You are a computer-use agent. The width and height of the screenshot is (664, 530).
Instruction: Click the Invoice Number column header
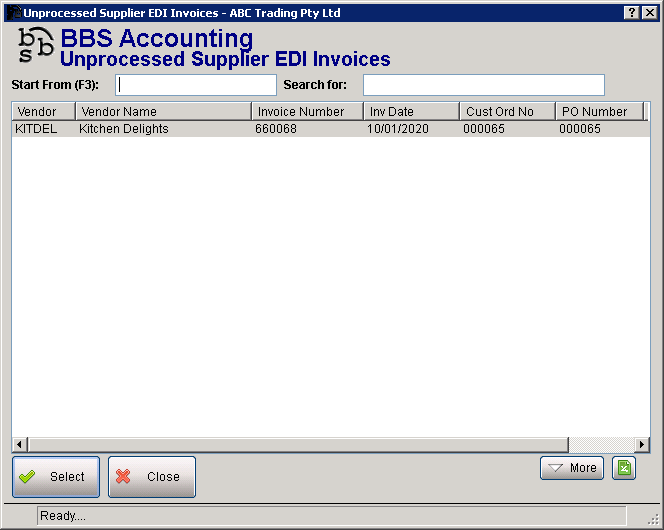coord(307,112)
